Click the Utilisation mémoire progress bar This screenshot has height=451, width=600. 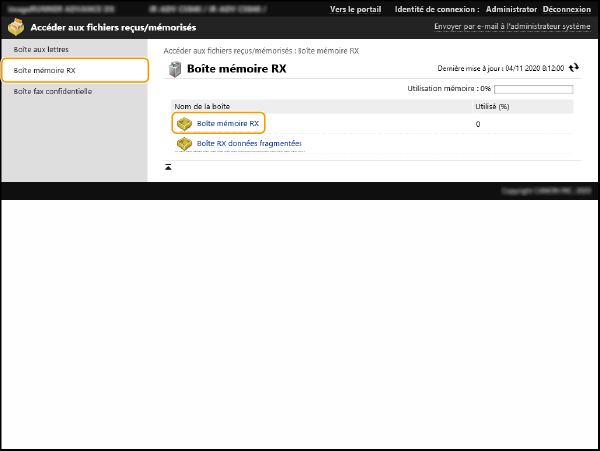[534, 89]
